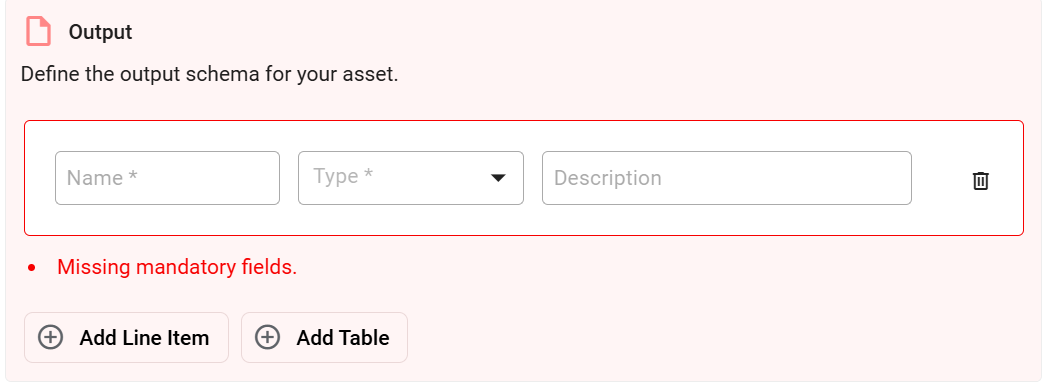Click the trash icon to delete the row
Viewport: 1042px width, 391px height.
[x=981, y=180]
